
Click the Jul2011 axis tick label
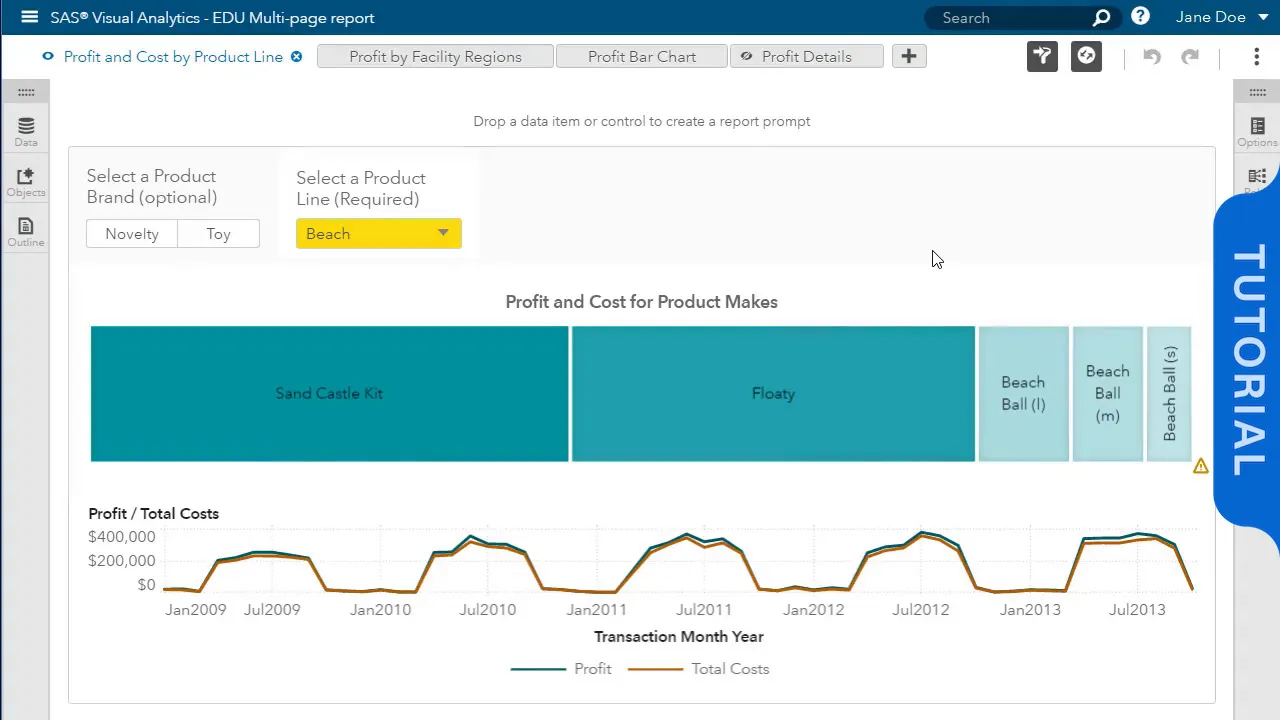[704, 610]
